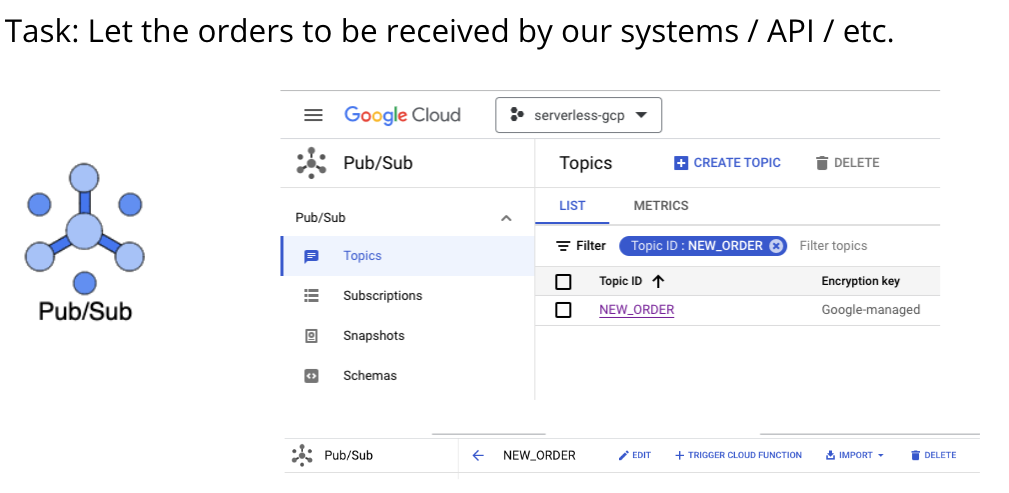Remove the Topic ID : NEW_ORDER filter chip
Screen dimensions: 1009x493
coord(776,246)
